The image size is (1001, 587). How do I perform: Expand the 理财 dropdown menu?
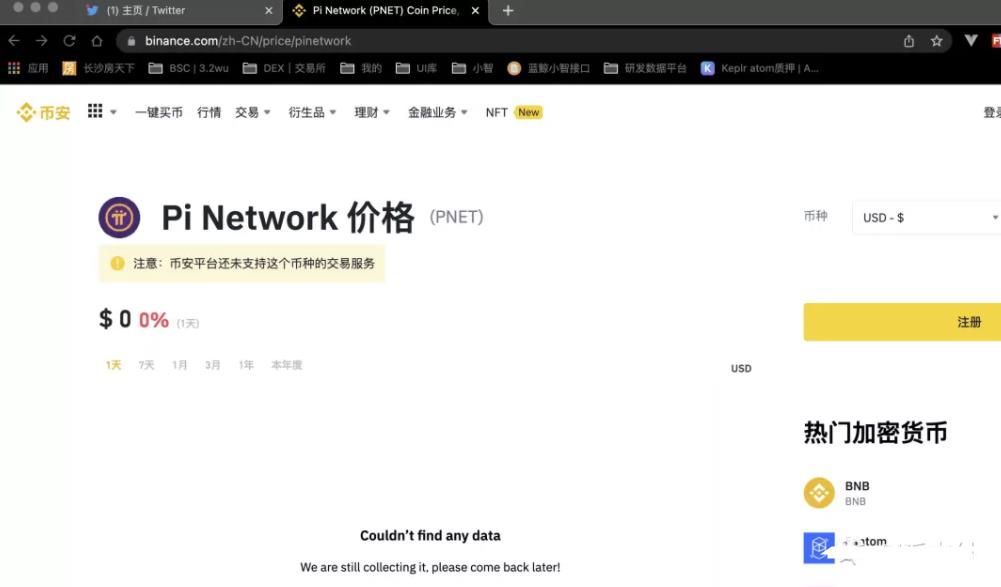372,112
